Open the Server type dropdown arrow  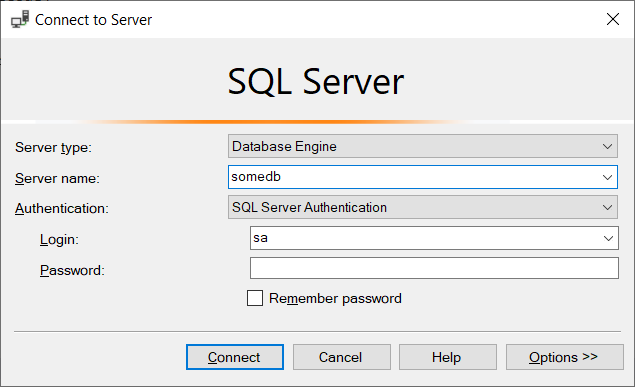tap(607, 147)
